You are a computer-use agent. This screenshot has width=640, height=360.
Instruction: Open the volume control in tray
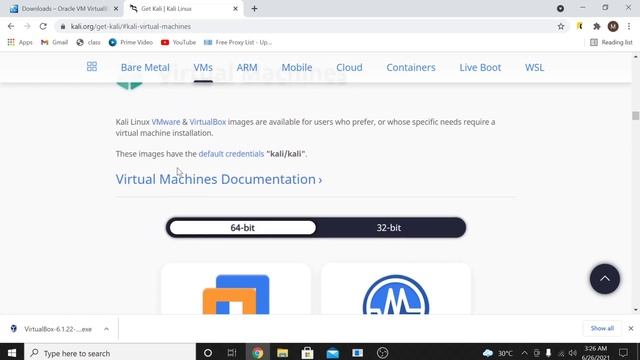[x=573, y=353]
